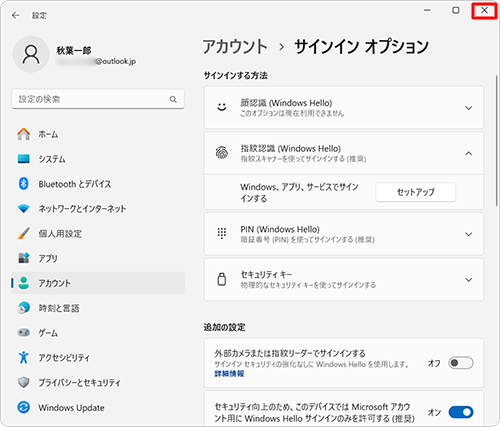Minimize the Settings window
The height and width of the screenshot is (427, 500).
(x=427, y=10)
